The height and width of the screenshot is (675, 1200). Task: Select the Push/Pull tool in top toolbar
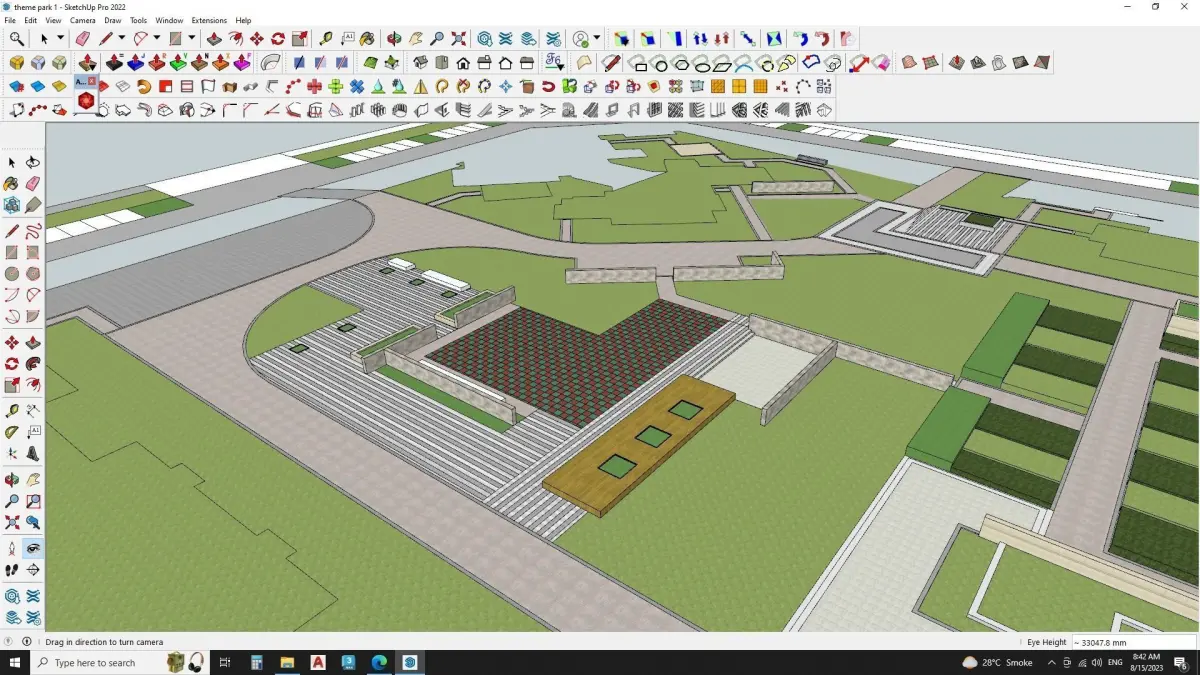click(x=213, y=39)
